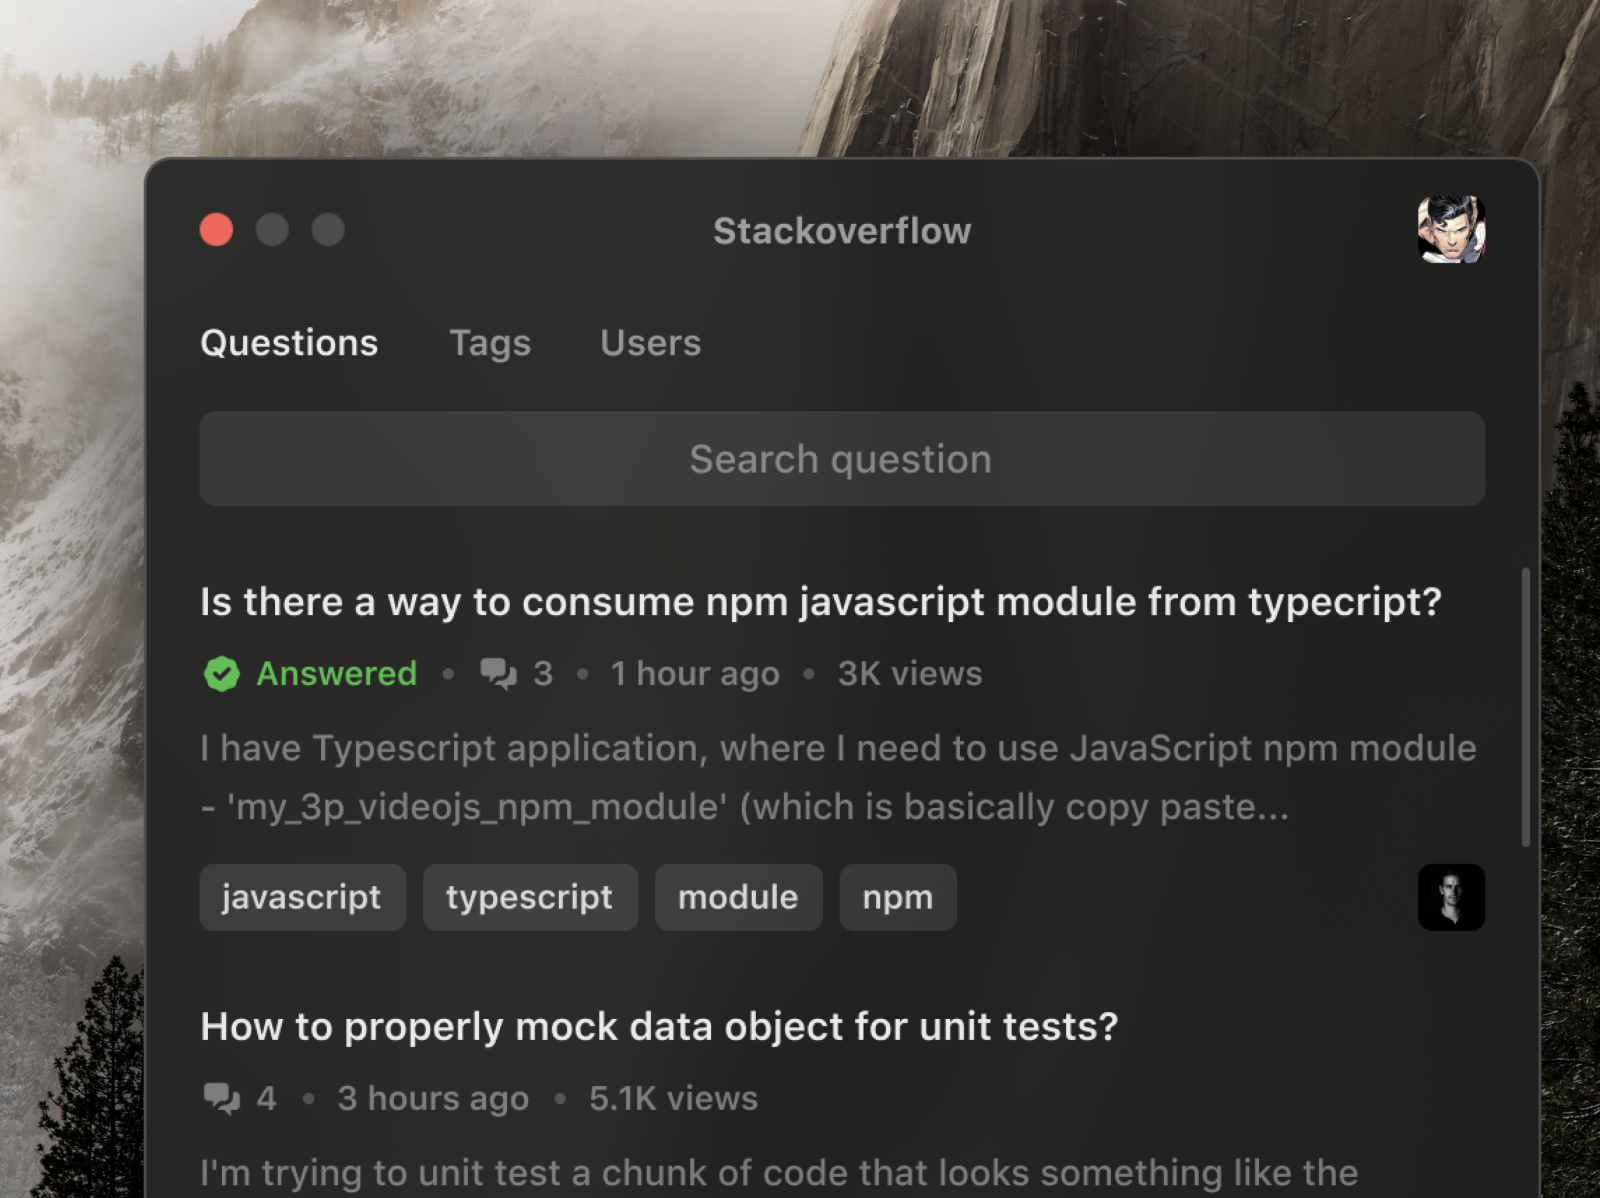1600x1198 pixels.
Task: Select the module tag
Action: pos(738,897)
